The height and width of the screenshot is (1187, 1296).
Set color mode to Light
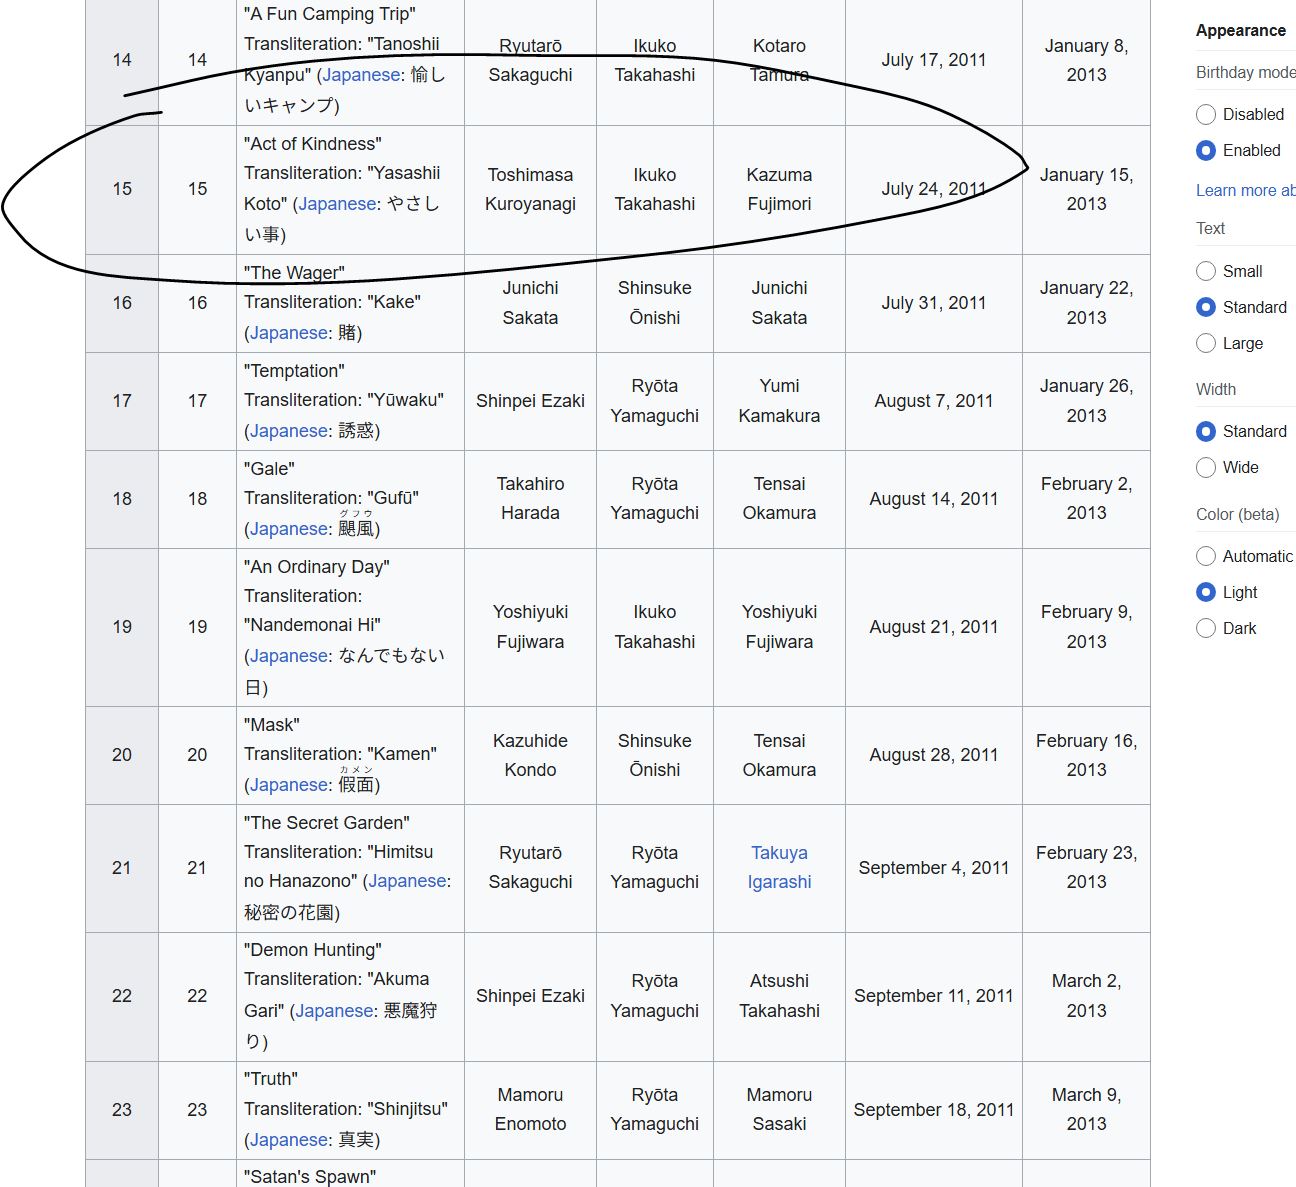pos(1206,592)
